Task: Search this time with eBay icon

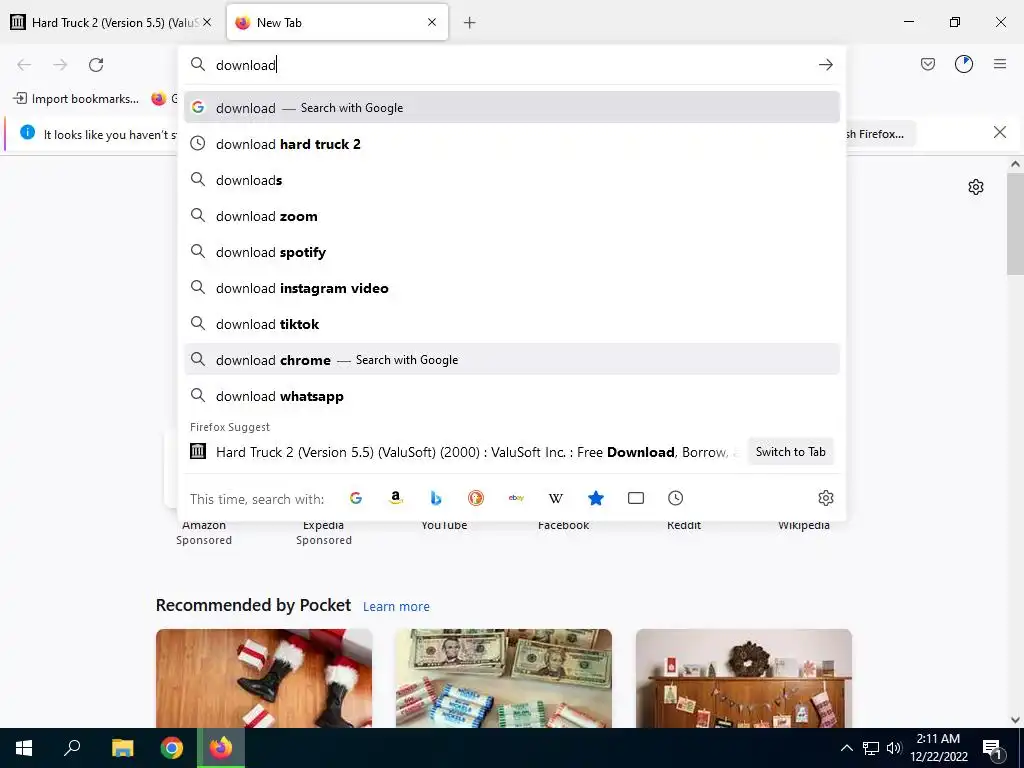Action: coord(516,498)
